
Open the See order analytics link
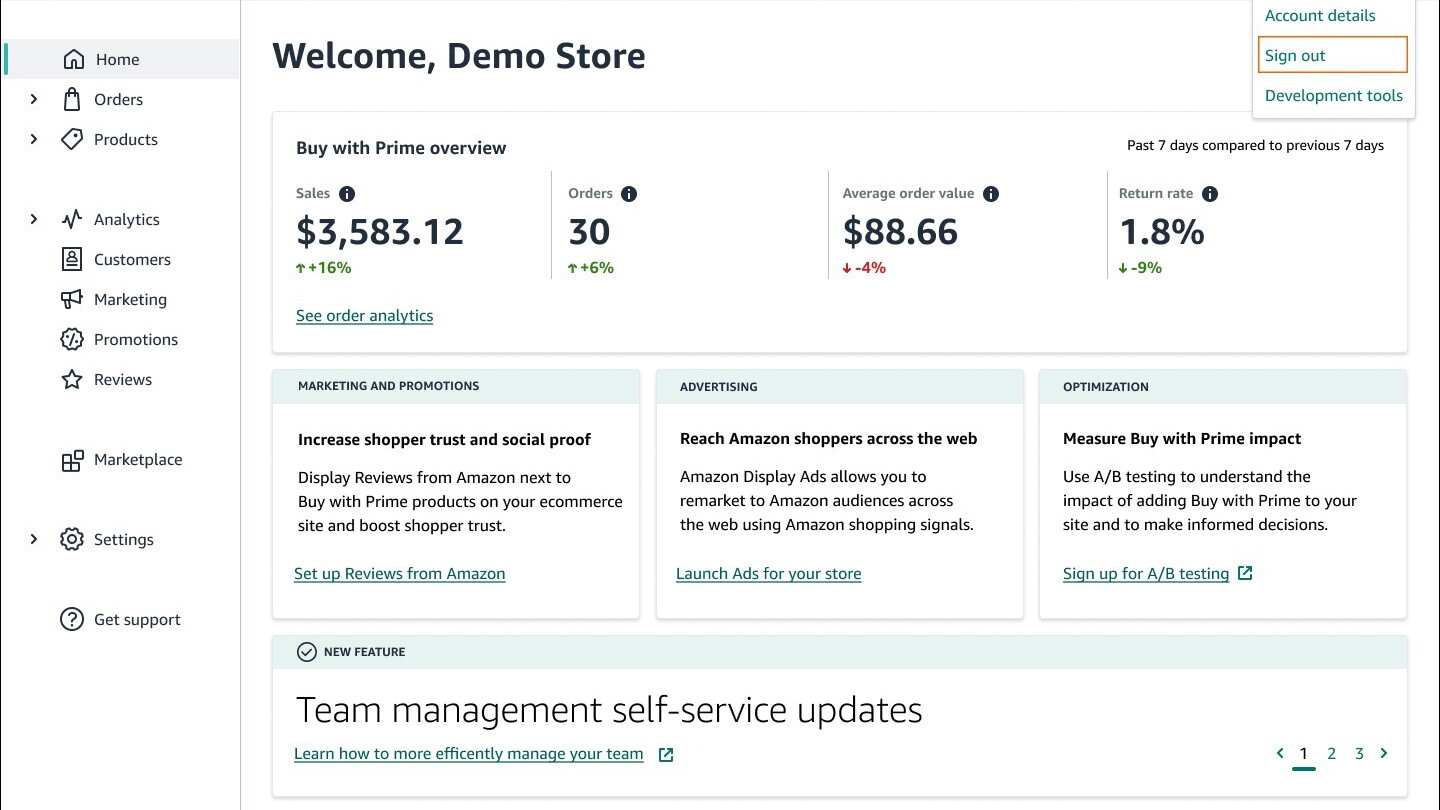click(365, 315)
